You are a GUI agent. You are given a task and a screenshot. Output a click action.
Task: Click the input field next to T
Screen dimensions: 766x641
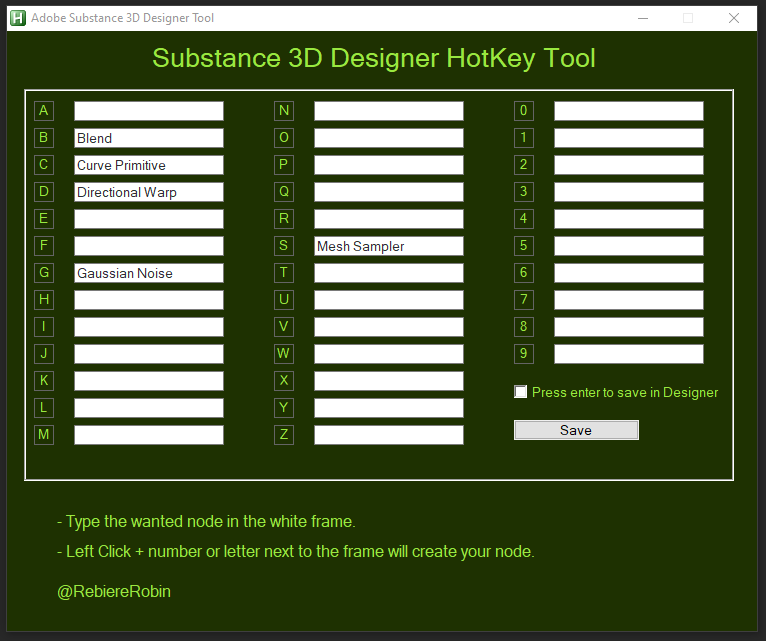point(389,273)
